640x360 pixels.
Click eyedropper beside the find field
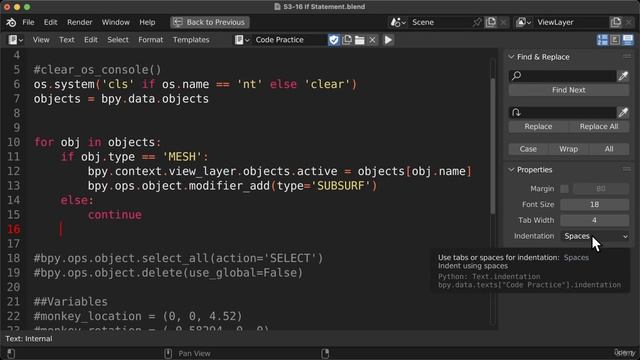623,76
